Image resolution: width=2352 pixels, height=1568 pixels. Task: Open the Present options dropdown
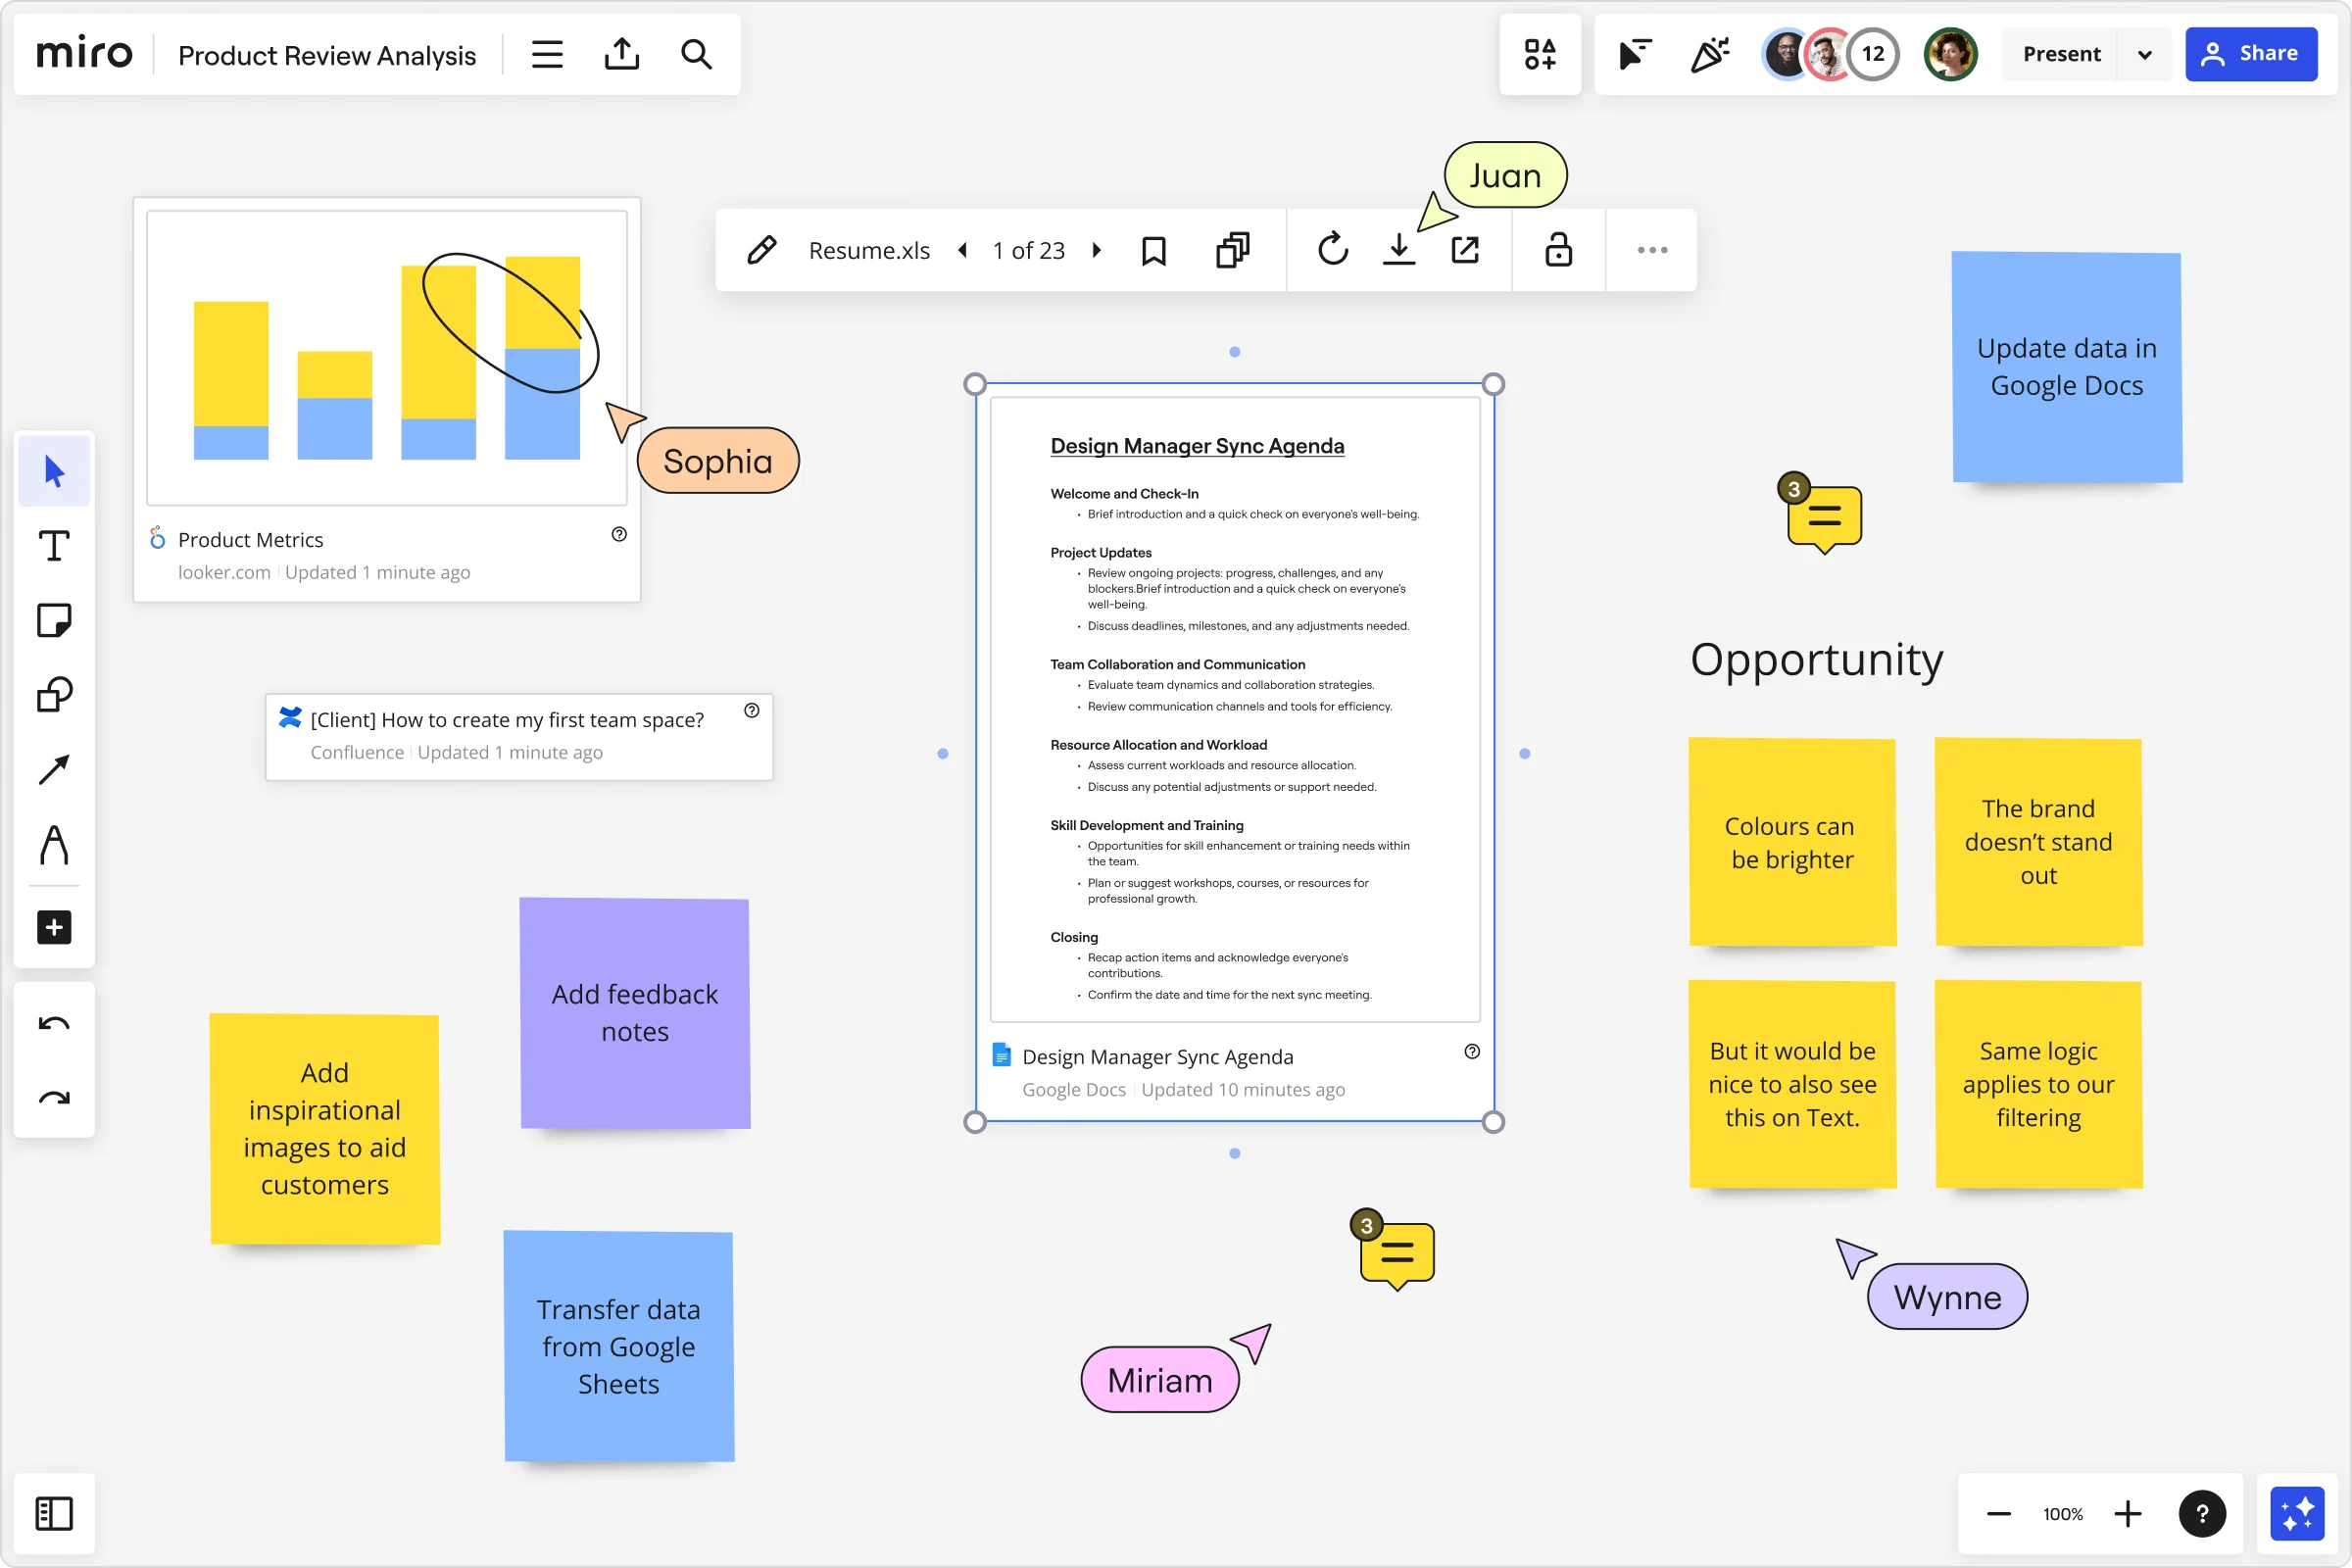click(2144, 54)
